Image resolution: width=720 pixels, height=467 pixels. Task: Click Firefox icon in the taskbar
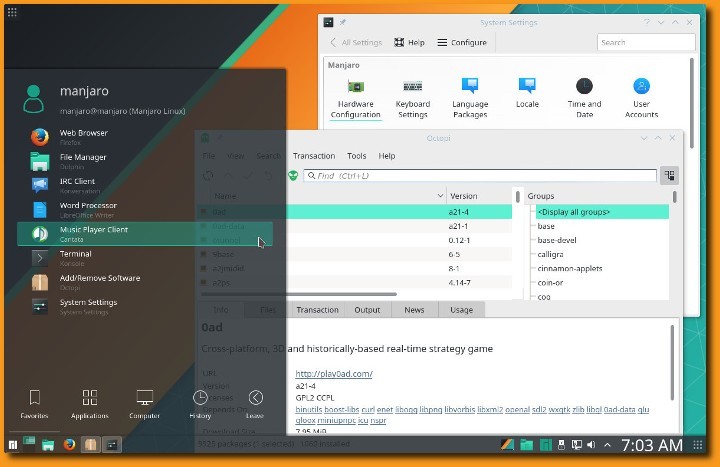click(69, 444)
